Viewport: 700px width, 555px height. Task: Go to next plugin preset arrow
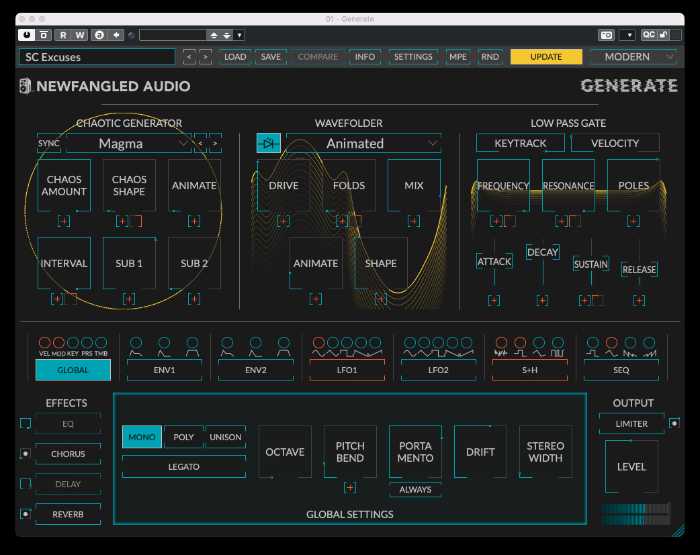pos(205,57)
